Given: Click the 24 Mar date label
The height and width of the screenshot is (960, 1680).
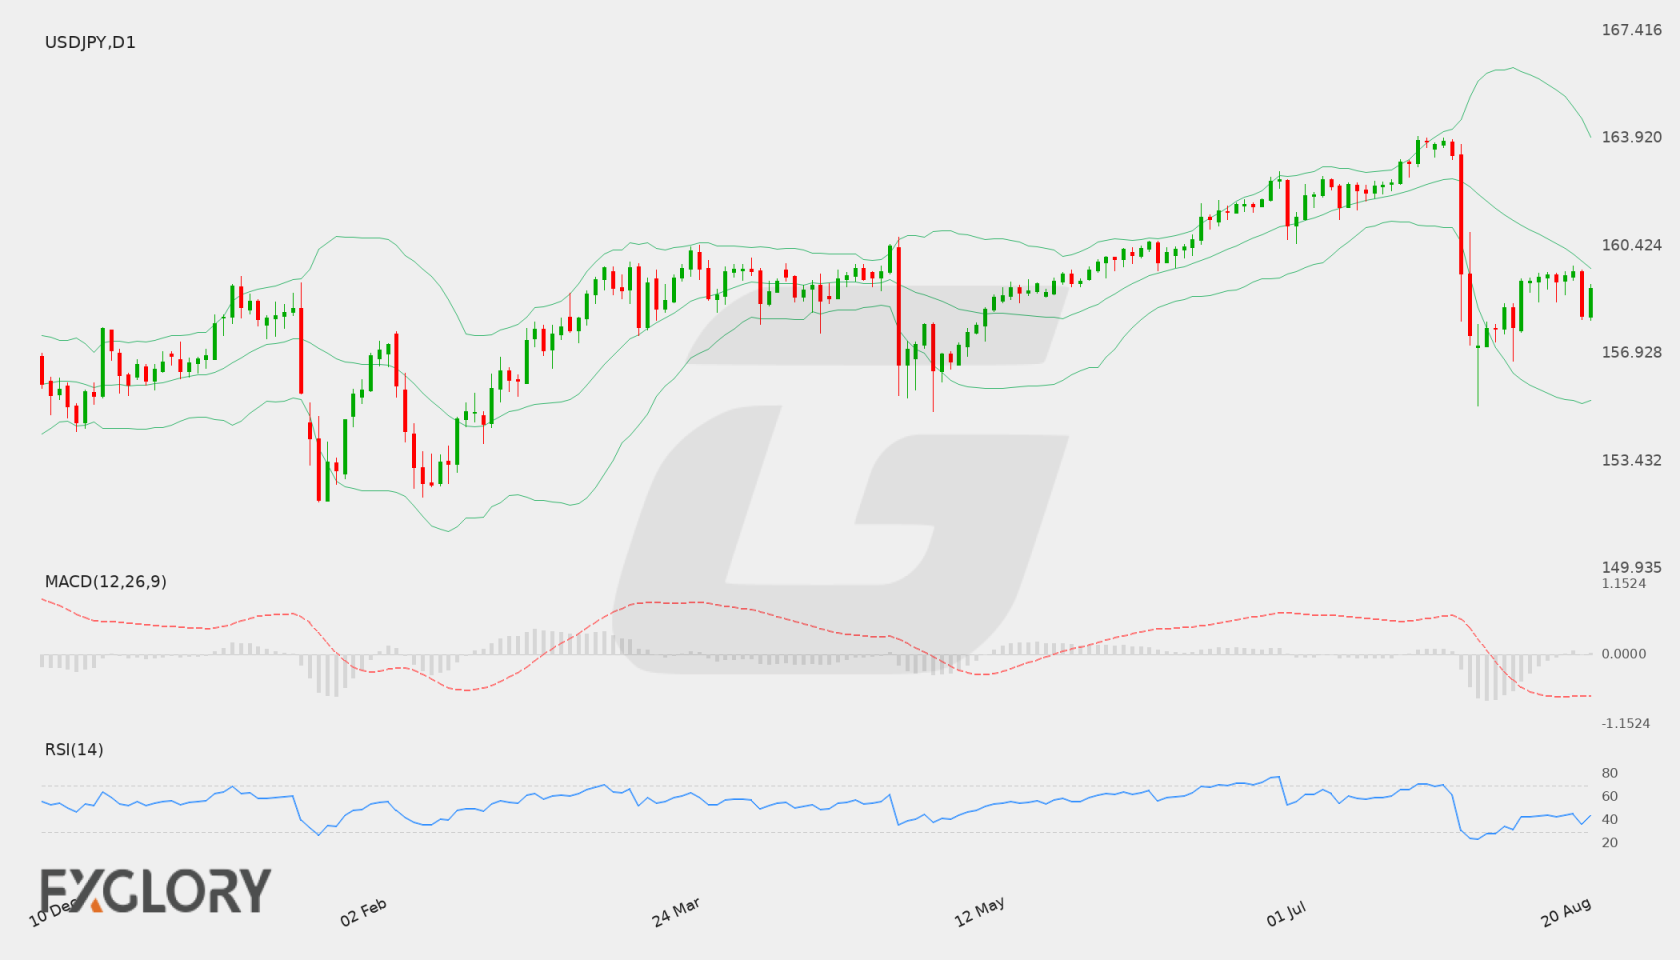Looking at the screenshot, I should pyautogui.click(x=675, y=912).
